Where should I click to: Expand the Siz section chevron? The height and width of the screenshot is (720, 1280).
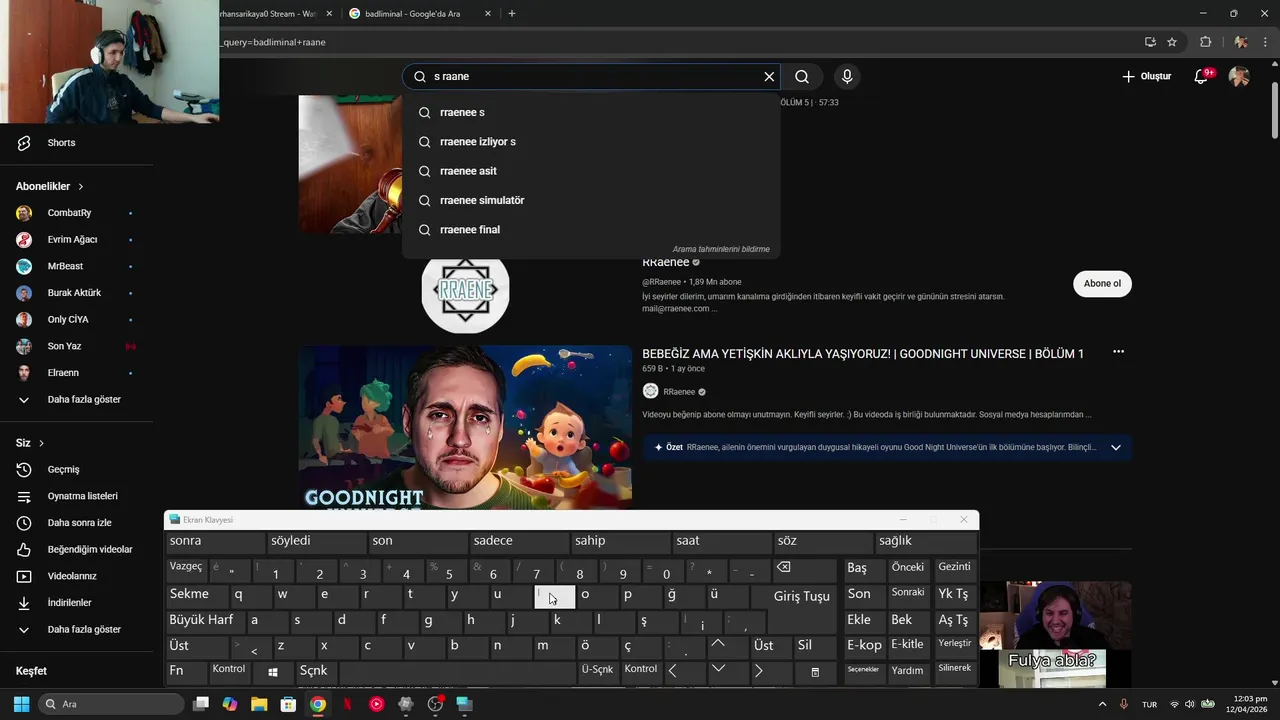coord(41,443)
